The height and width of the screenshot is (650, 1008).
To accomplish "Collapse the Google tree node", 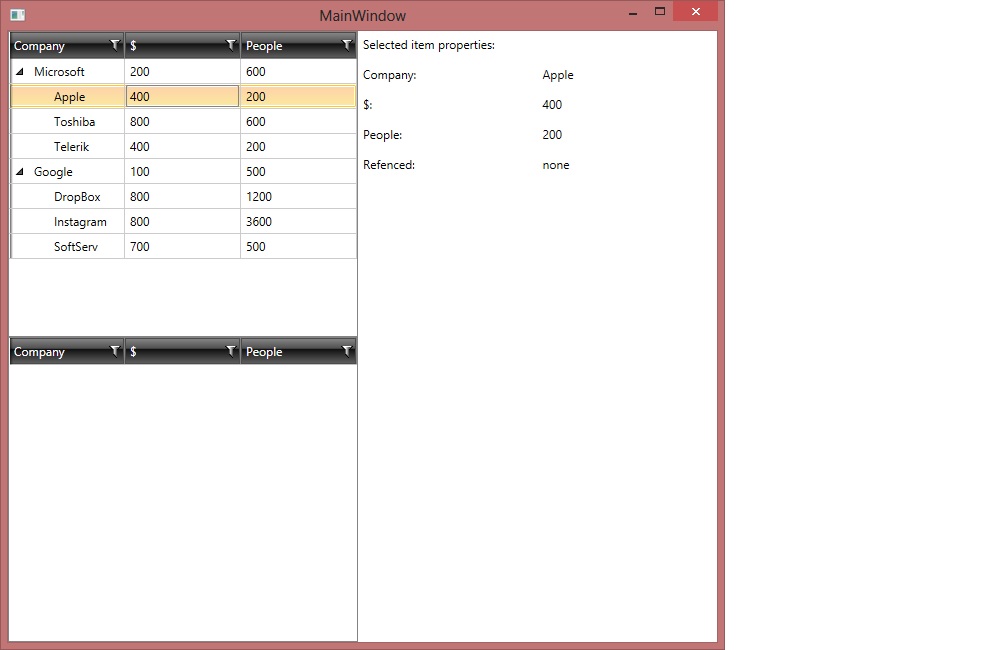I will pyautogui.click(x=20, y=172).
